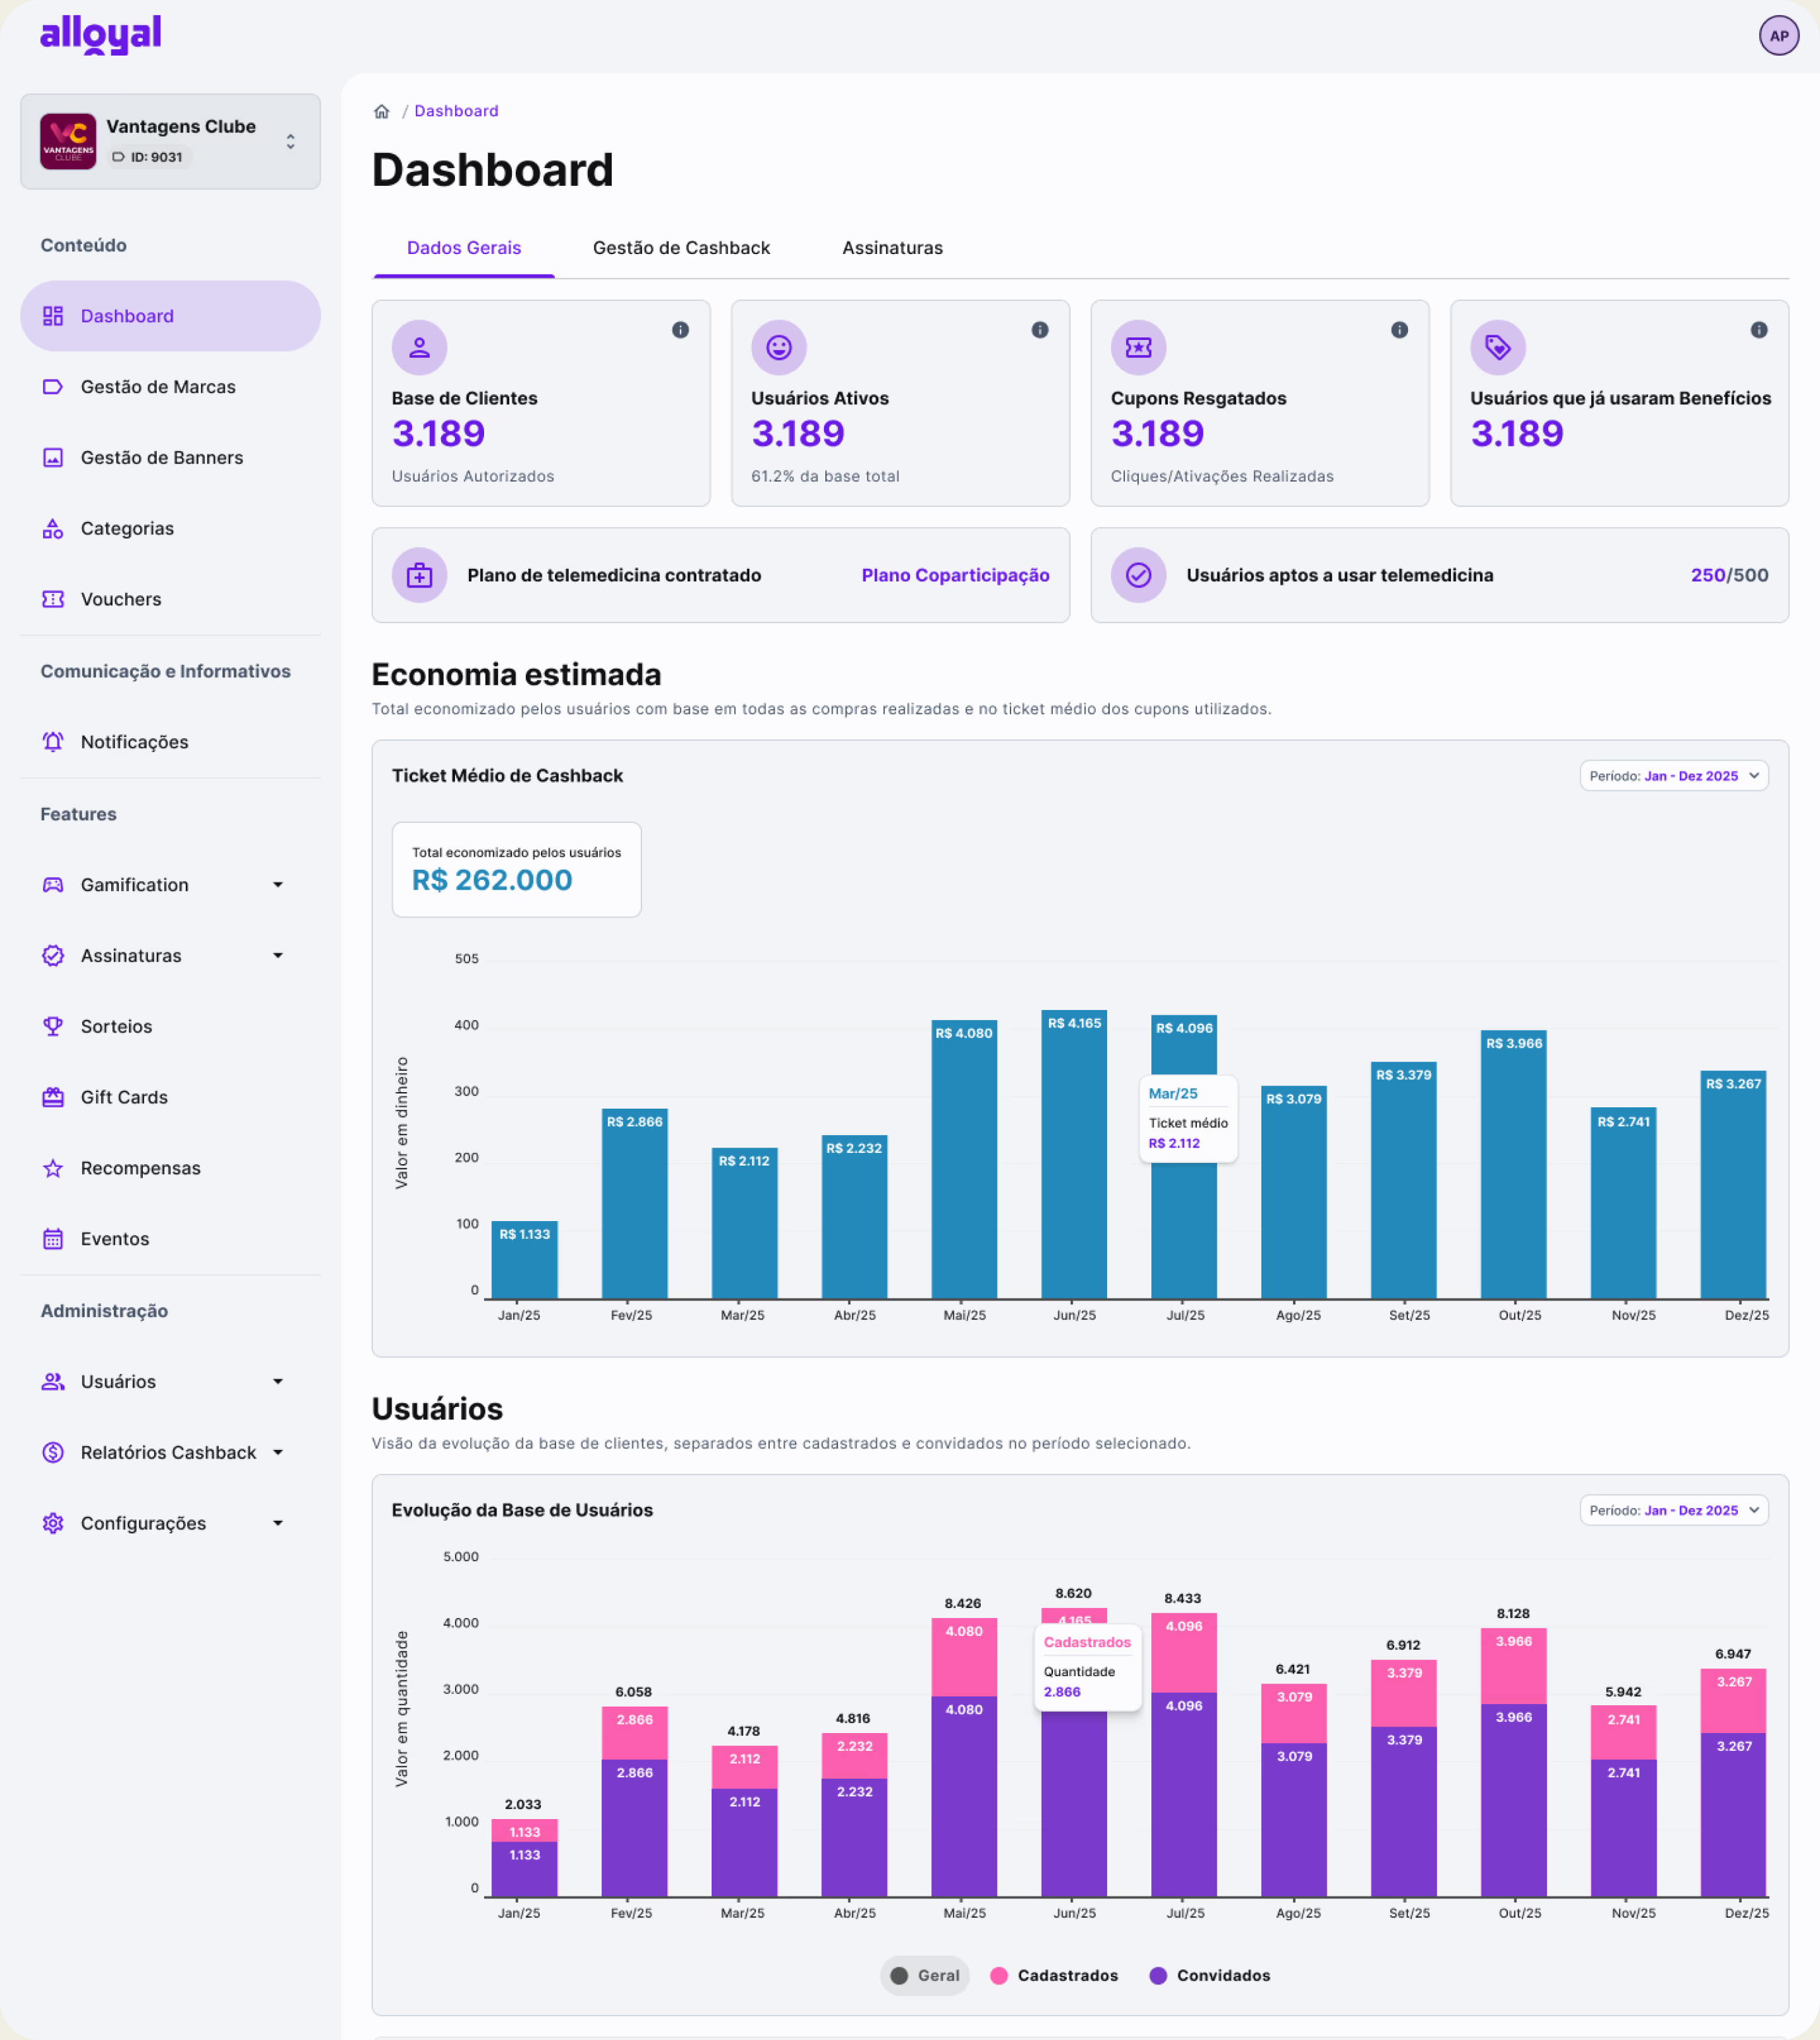Screen dimensions: 1820x2040
Task: Click Plano Coparticipação link
Action: point(955,575)
